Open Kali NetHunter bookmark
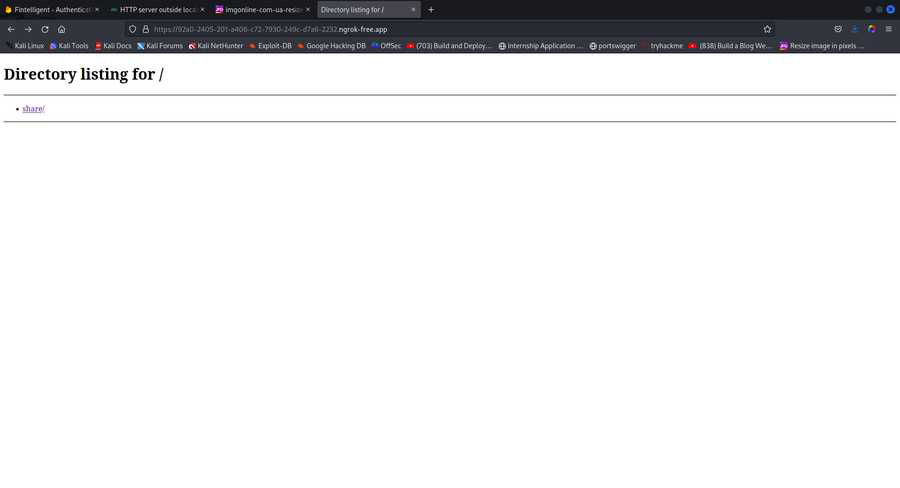The image size is (900, 488). [x=216, y=46]
